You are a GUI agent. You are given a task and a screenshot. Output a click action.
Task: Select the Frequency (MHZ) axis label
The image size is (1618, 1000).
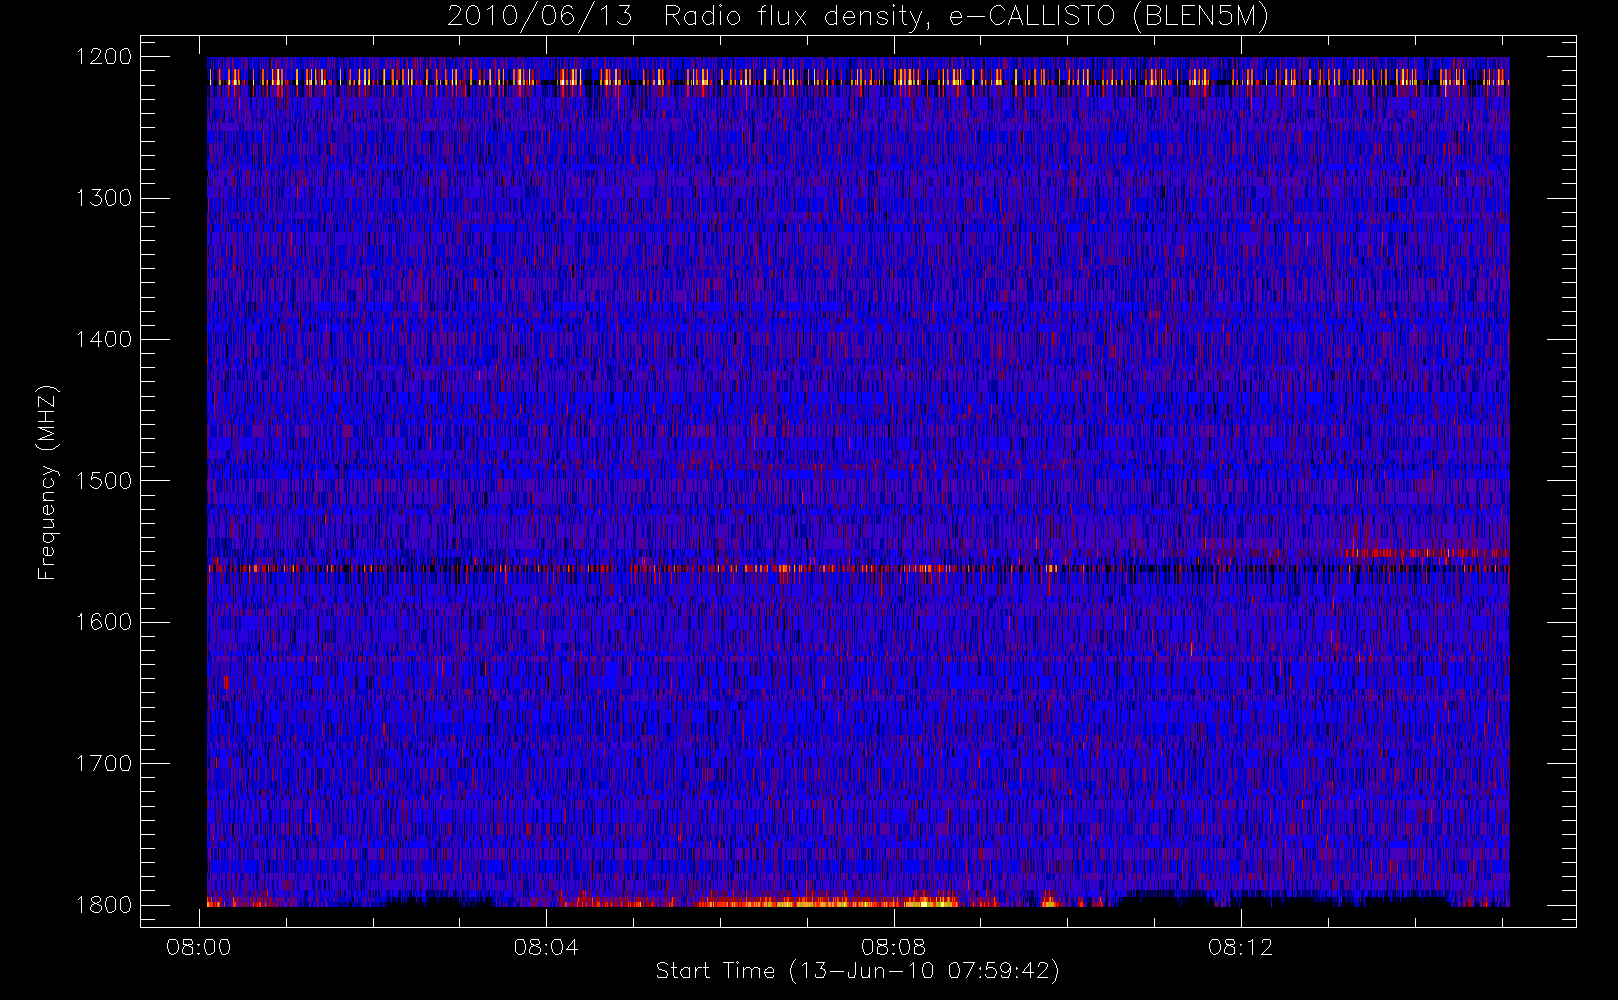click(46, 482)
